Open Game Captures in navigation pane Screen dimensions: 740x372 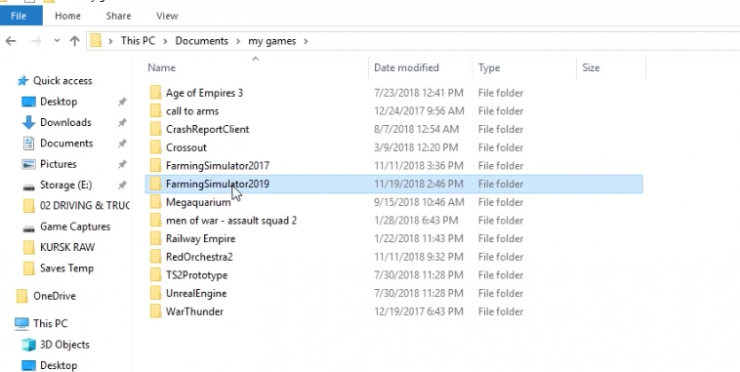[x=75, y=226]
